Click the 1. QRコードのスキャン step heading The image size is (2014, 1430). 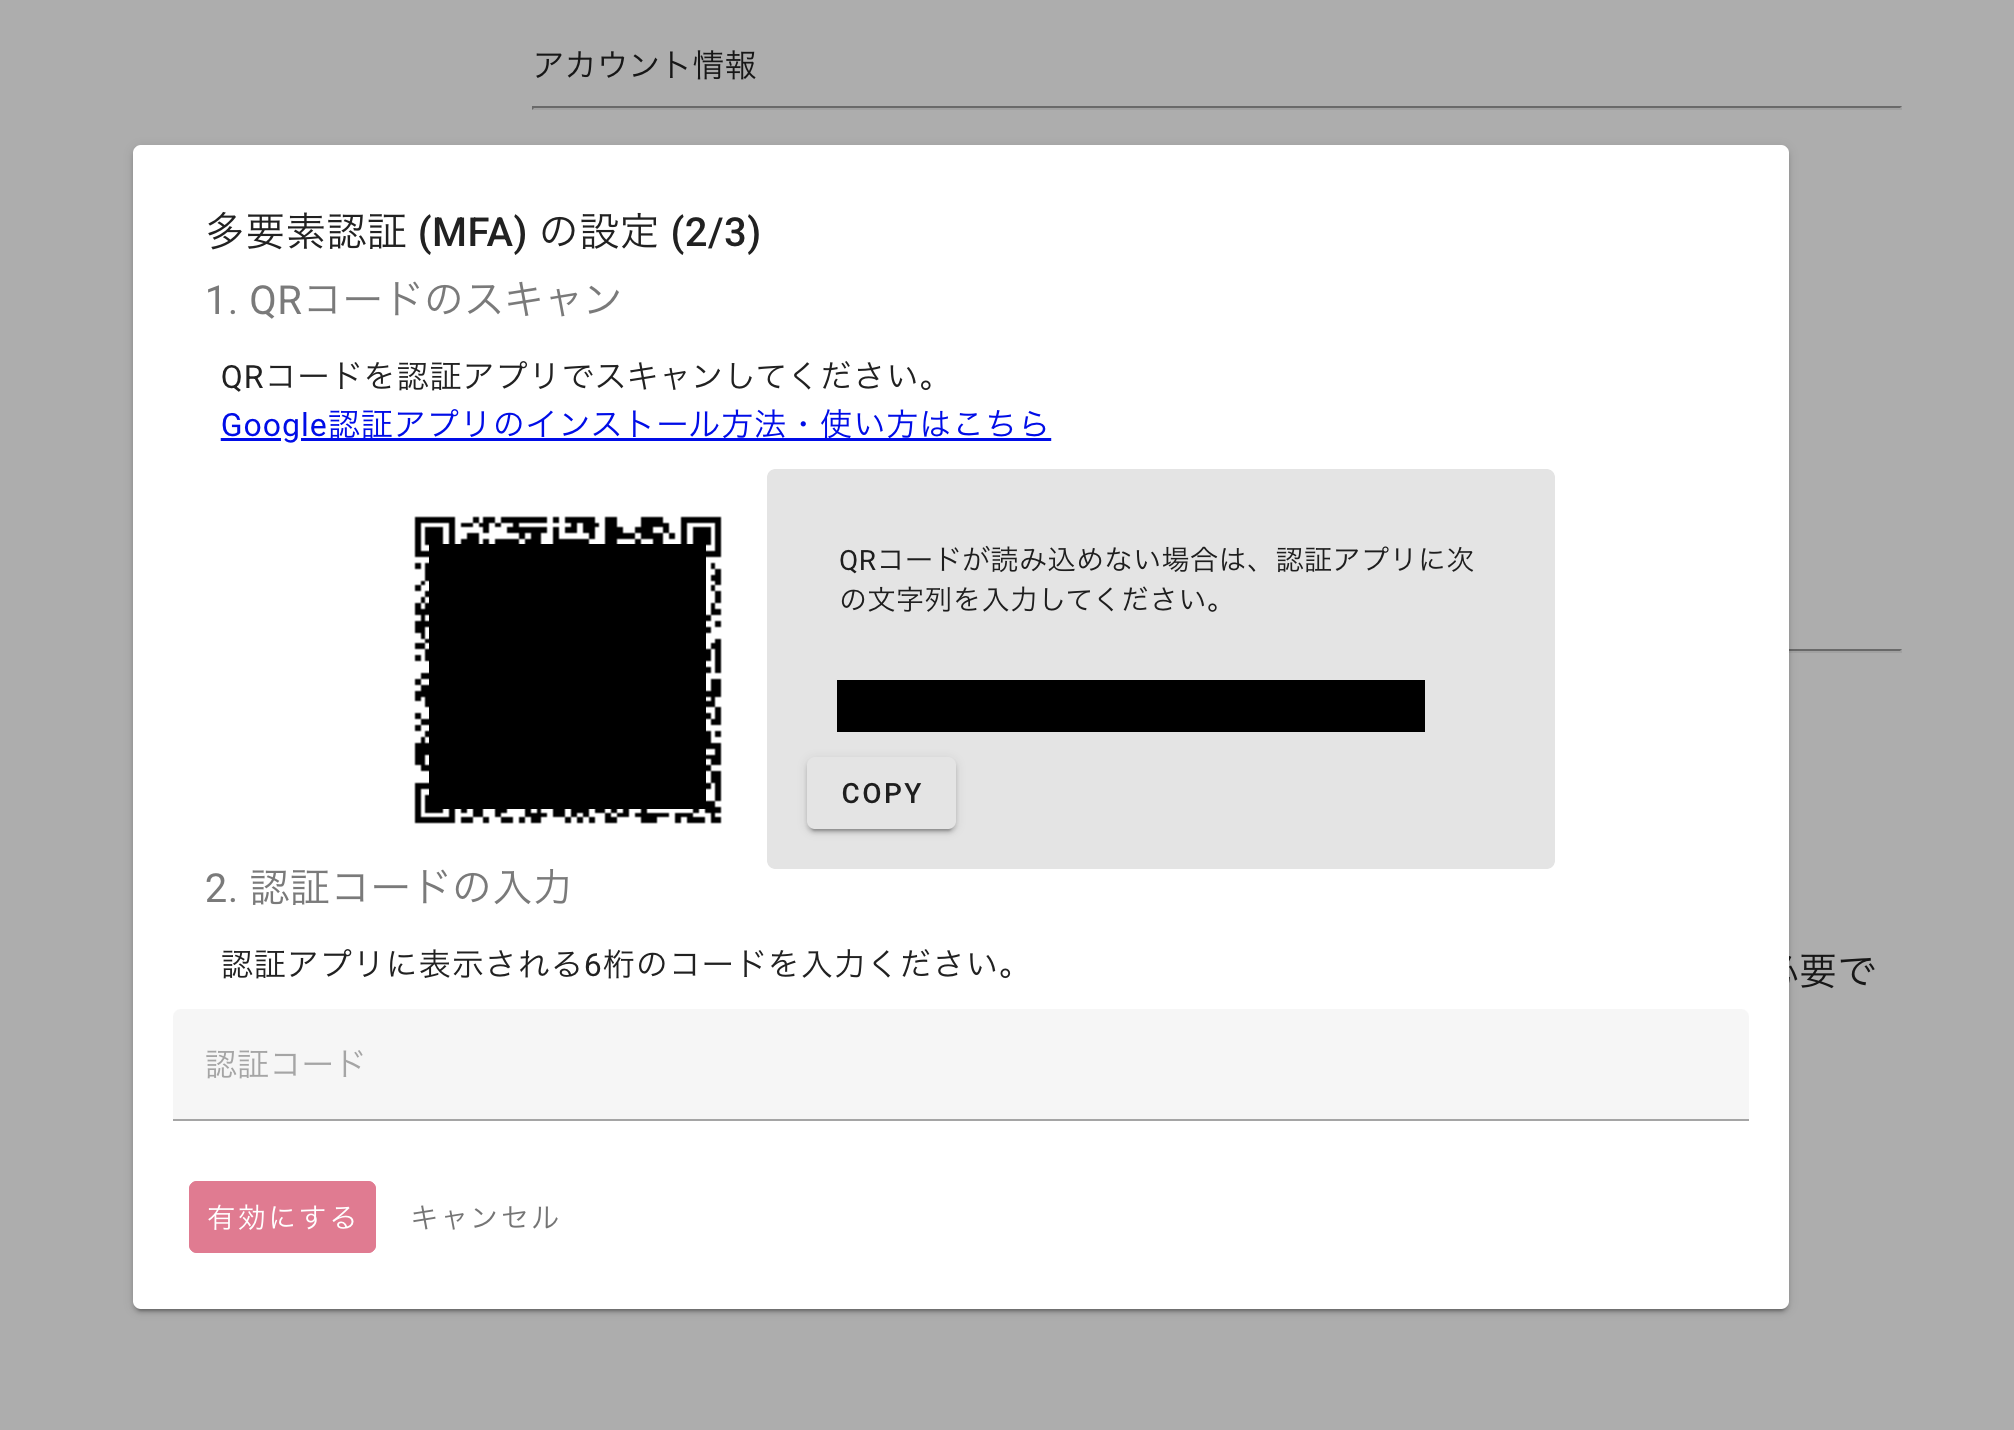(413, 300)
